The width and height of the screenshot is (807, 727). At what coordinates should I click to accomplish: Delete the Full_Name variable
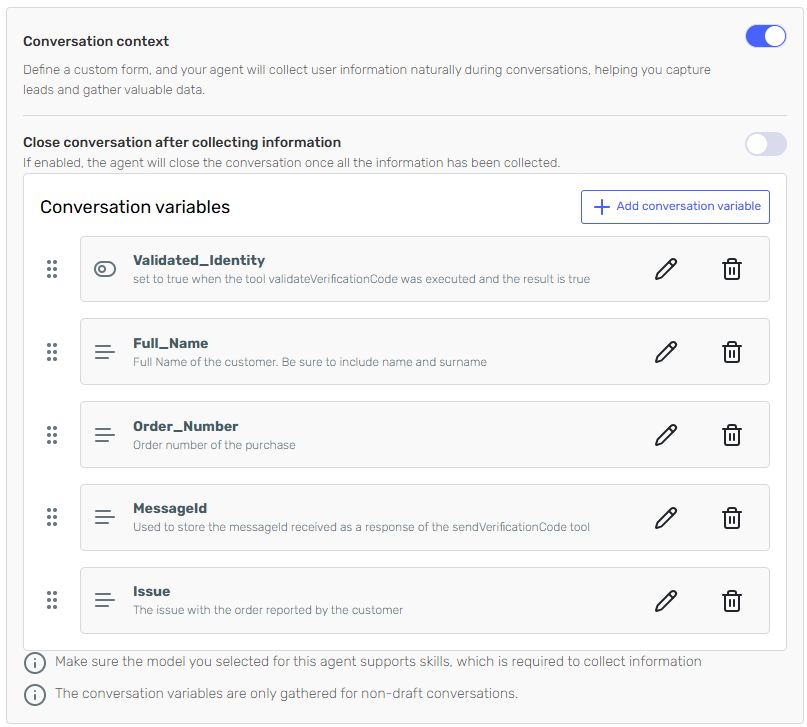[732, 352]
